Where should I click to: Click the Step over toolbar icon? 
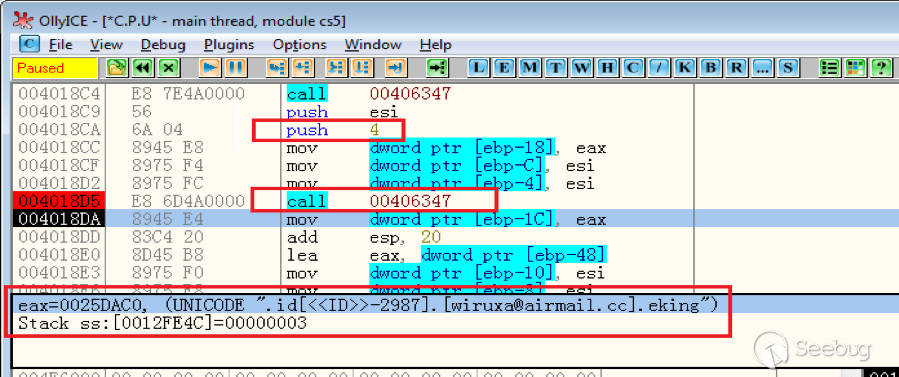coord(303,68)
